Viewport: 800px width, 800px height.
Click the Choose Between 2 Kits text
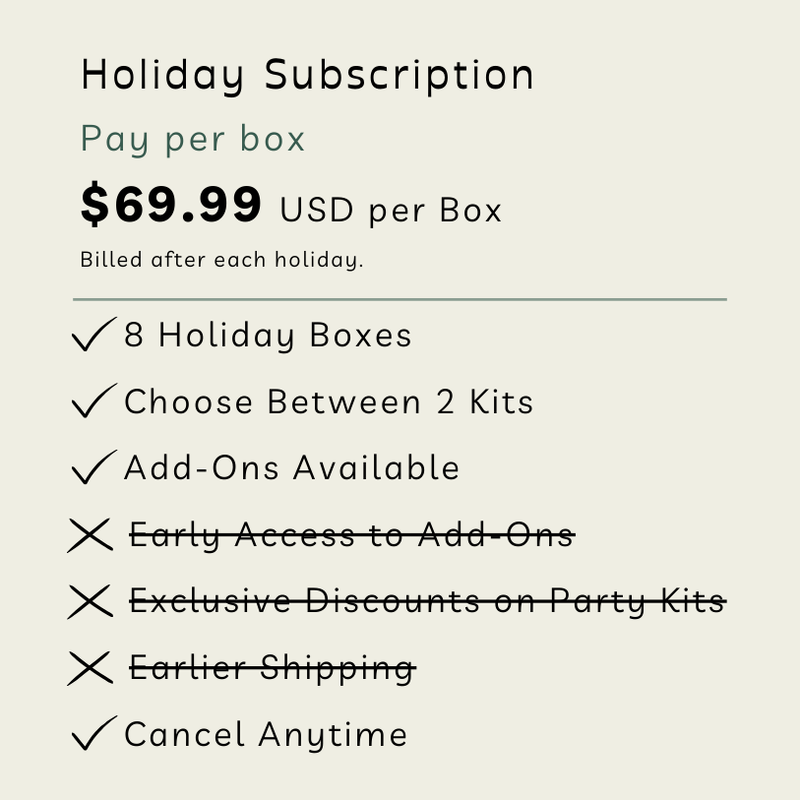tap(329, 402)
